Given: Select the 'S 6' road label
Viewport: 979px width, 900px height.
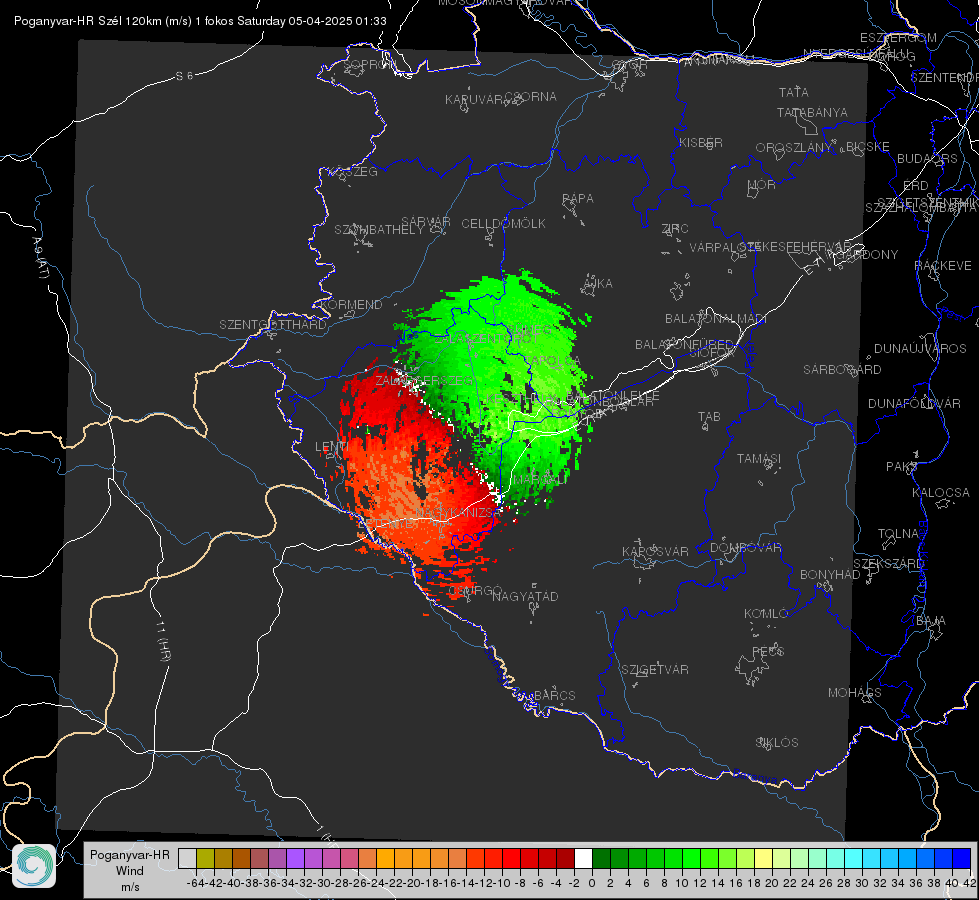Looking at the screenshot, I should (x=184, y=76).
